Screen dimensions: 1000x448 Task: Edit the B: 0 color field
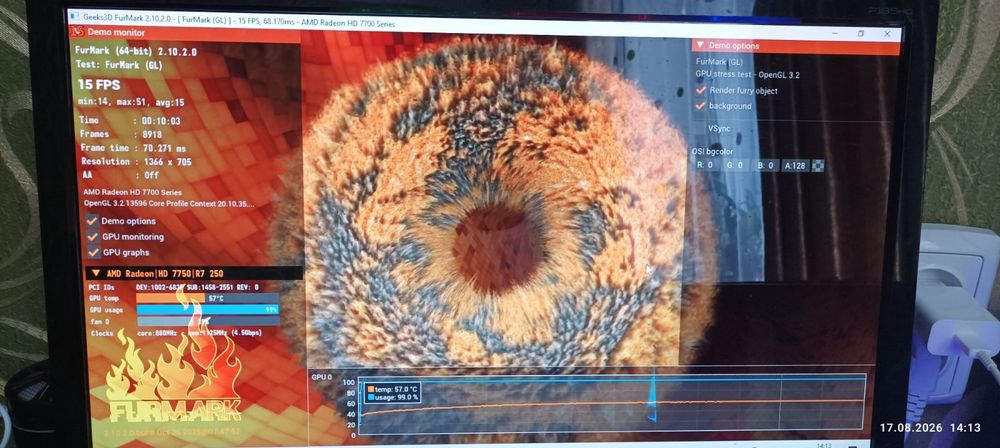[765, 166]
